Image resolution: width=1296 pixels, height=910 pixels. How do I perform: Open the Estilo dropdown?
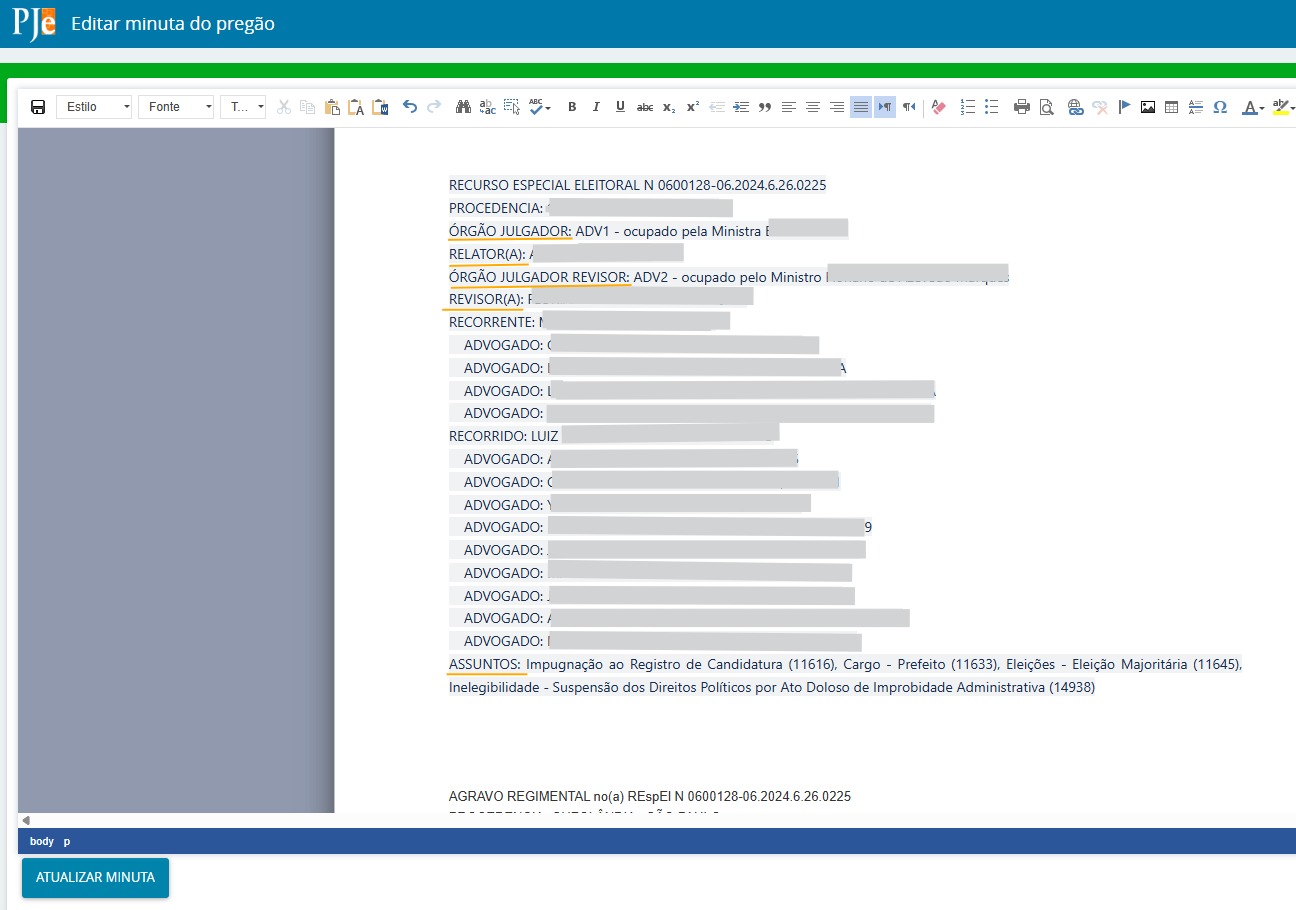coord(94,107)
